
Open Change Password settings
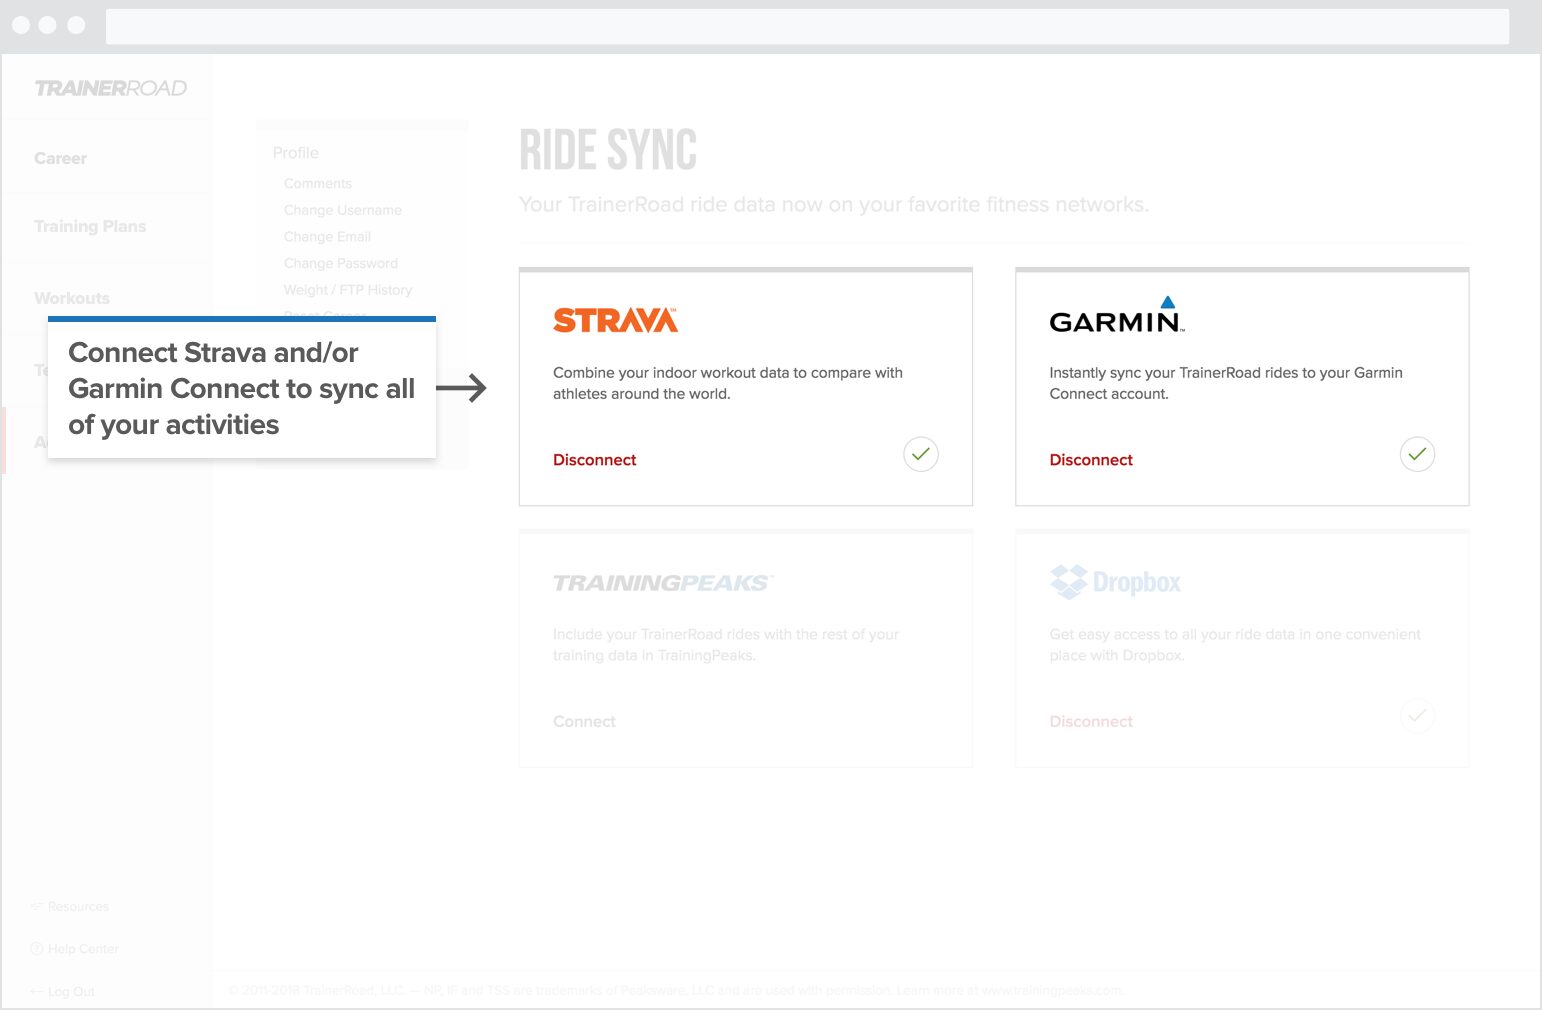pos(341,263)
